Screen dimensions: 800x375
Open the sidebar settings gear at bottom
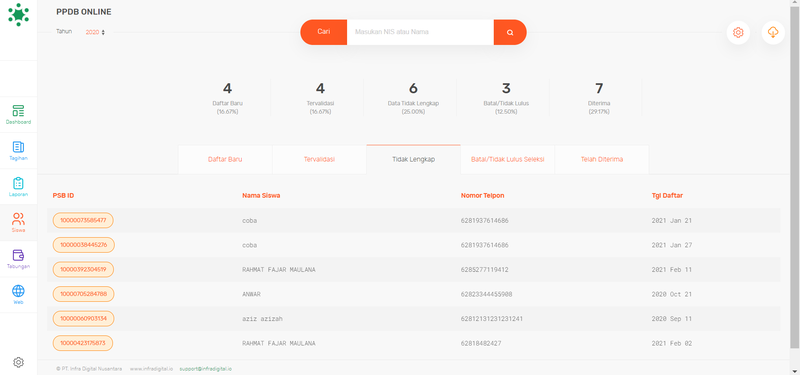pos(18,362)
